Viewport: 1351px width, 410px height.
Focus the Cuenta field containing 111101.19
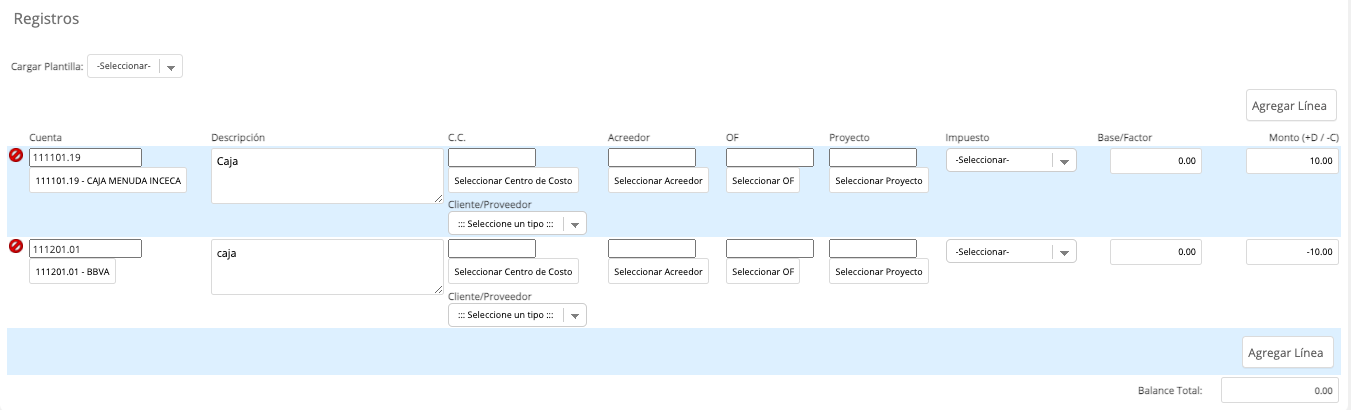click(x=85, y=157)
